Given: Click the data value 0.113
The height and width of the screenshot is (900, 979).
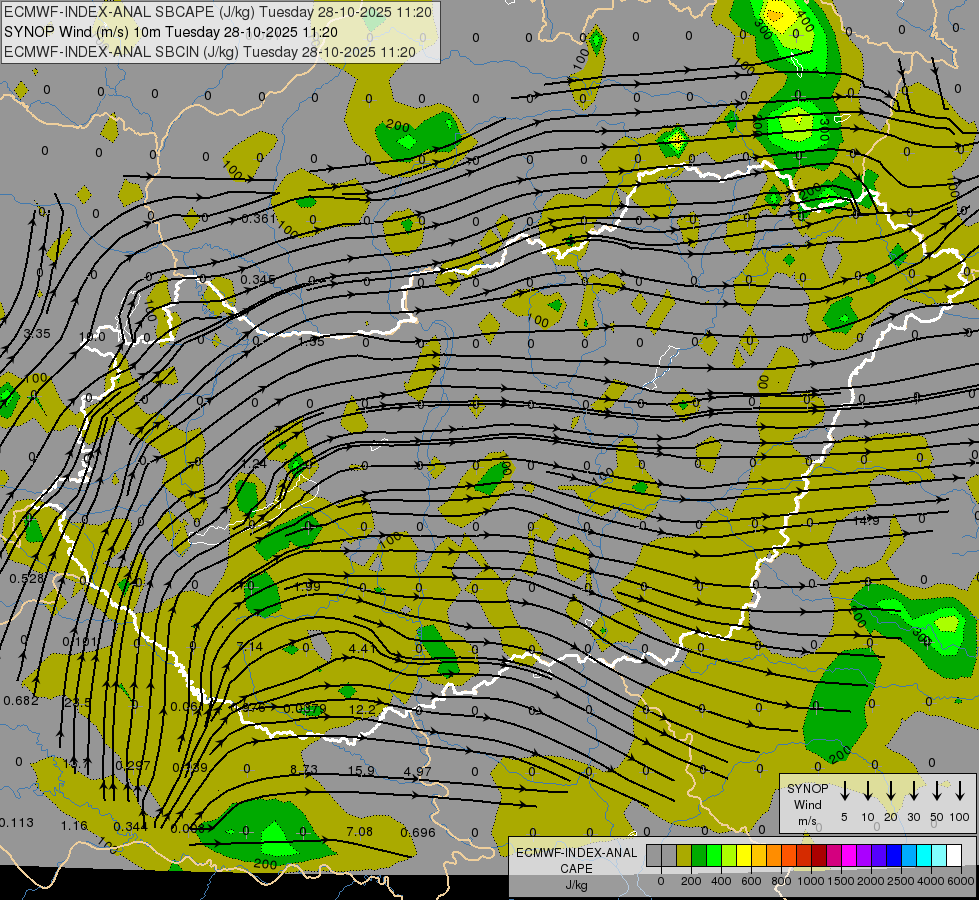Looking at the screenshot, I should click(x=16, y=823).
